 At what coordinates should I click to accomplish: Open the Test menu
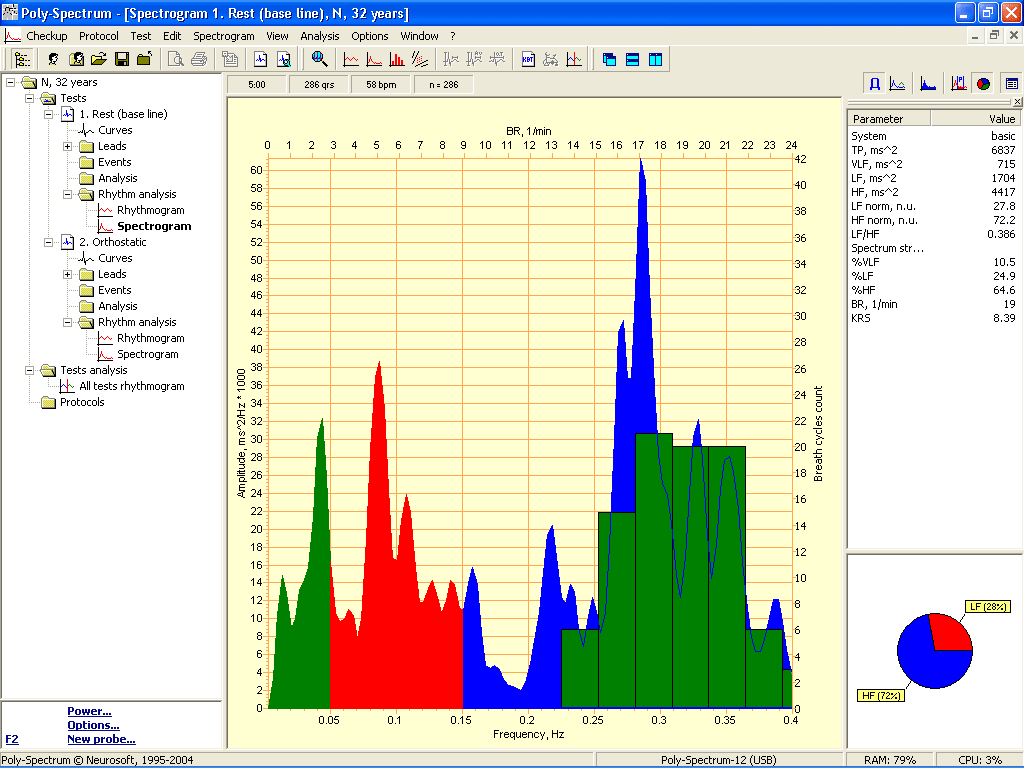140,36
